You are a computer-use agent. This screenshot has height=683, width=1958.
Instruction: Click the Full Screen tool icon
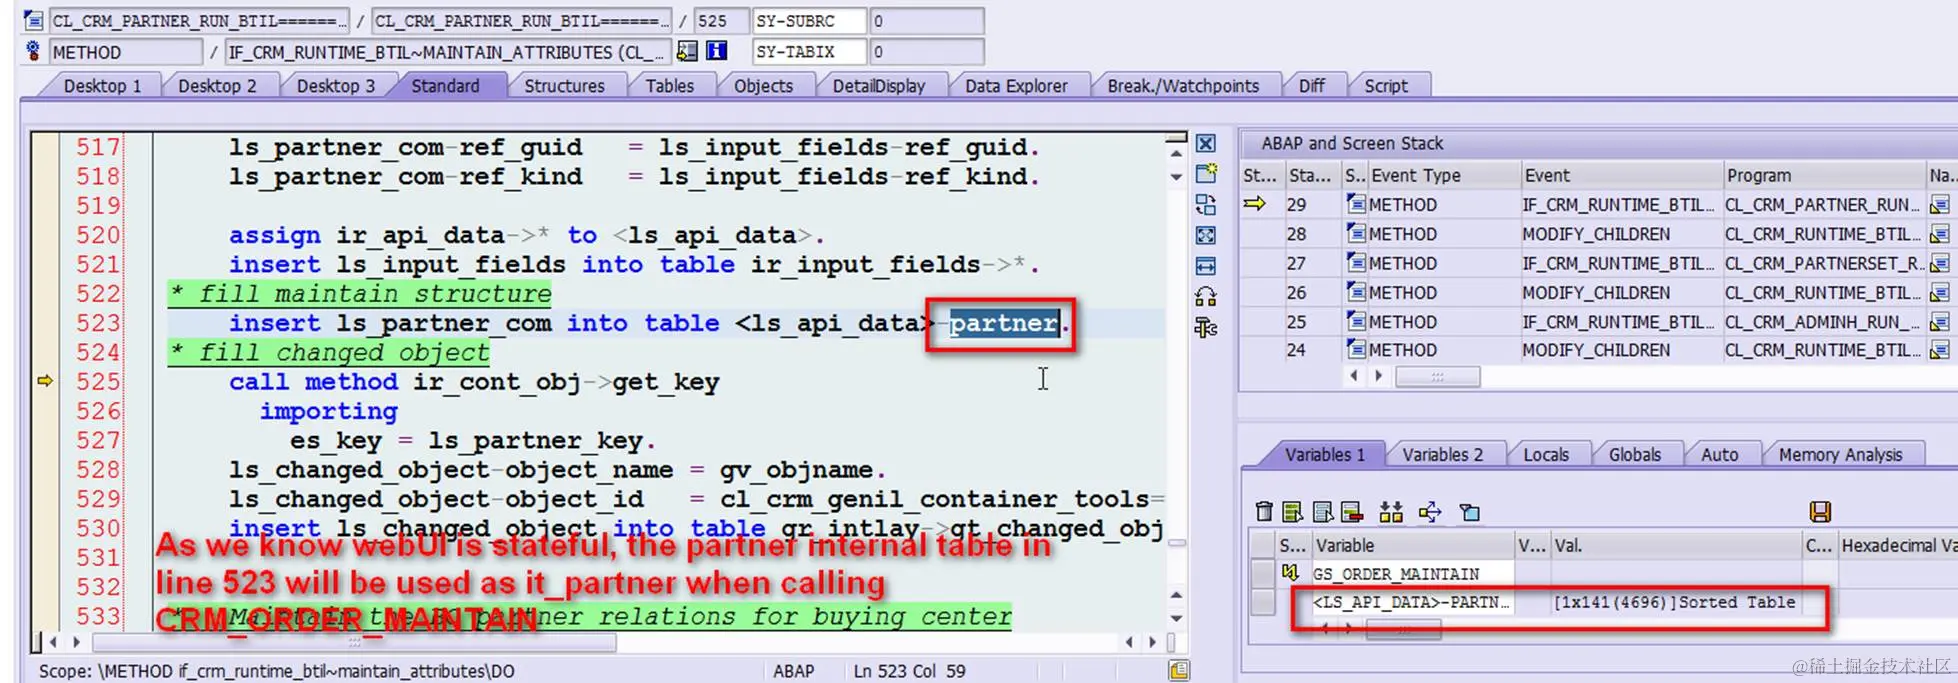point(1206,235)
